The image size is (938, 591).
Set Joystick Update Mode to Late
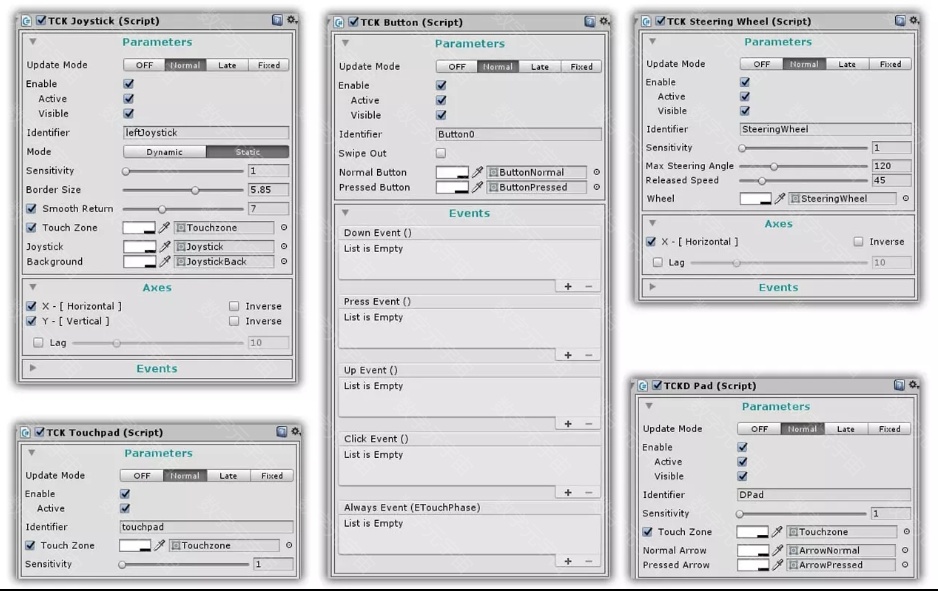(227, 65)
